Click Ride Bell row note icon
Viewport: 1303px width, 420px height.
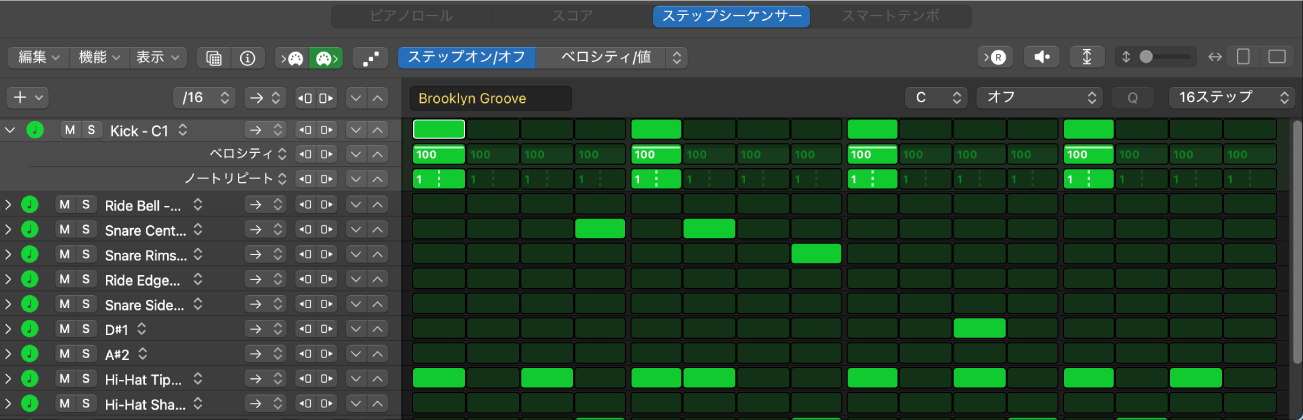(x=29, y=204)
